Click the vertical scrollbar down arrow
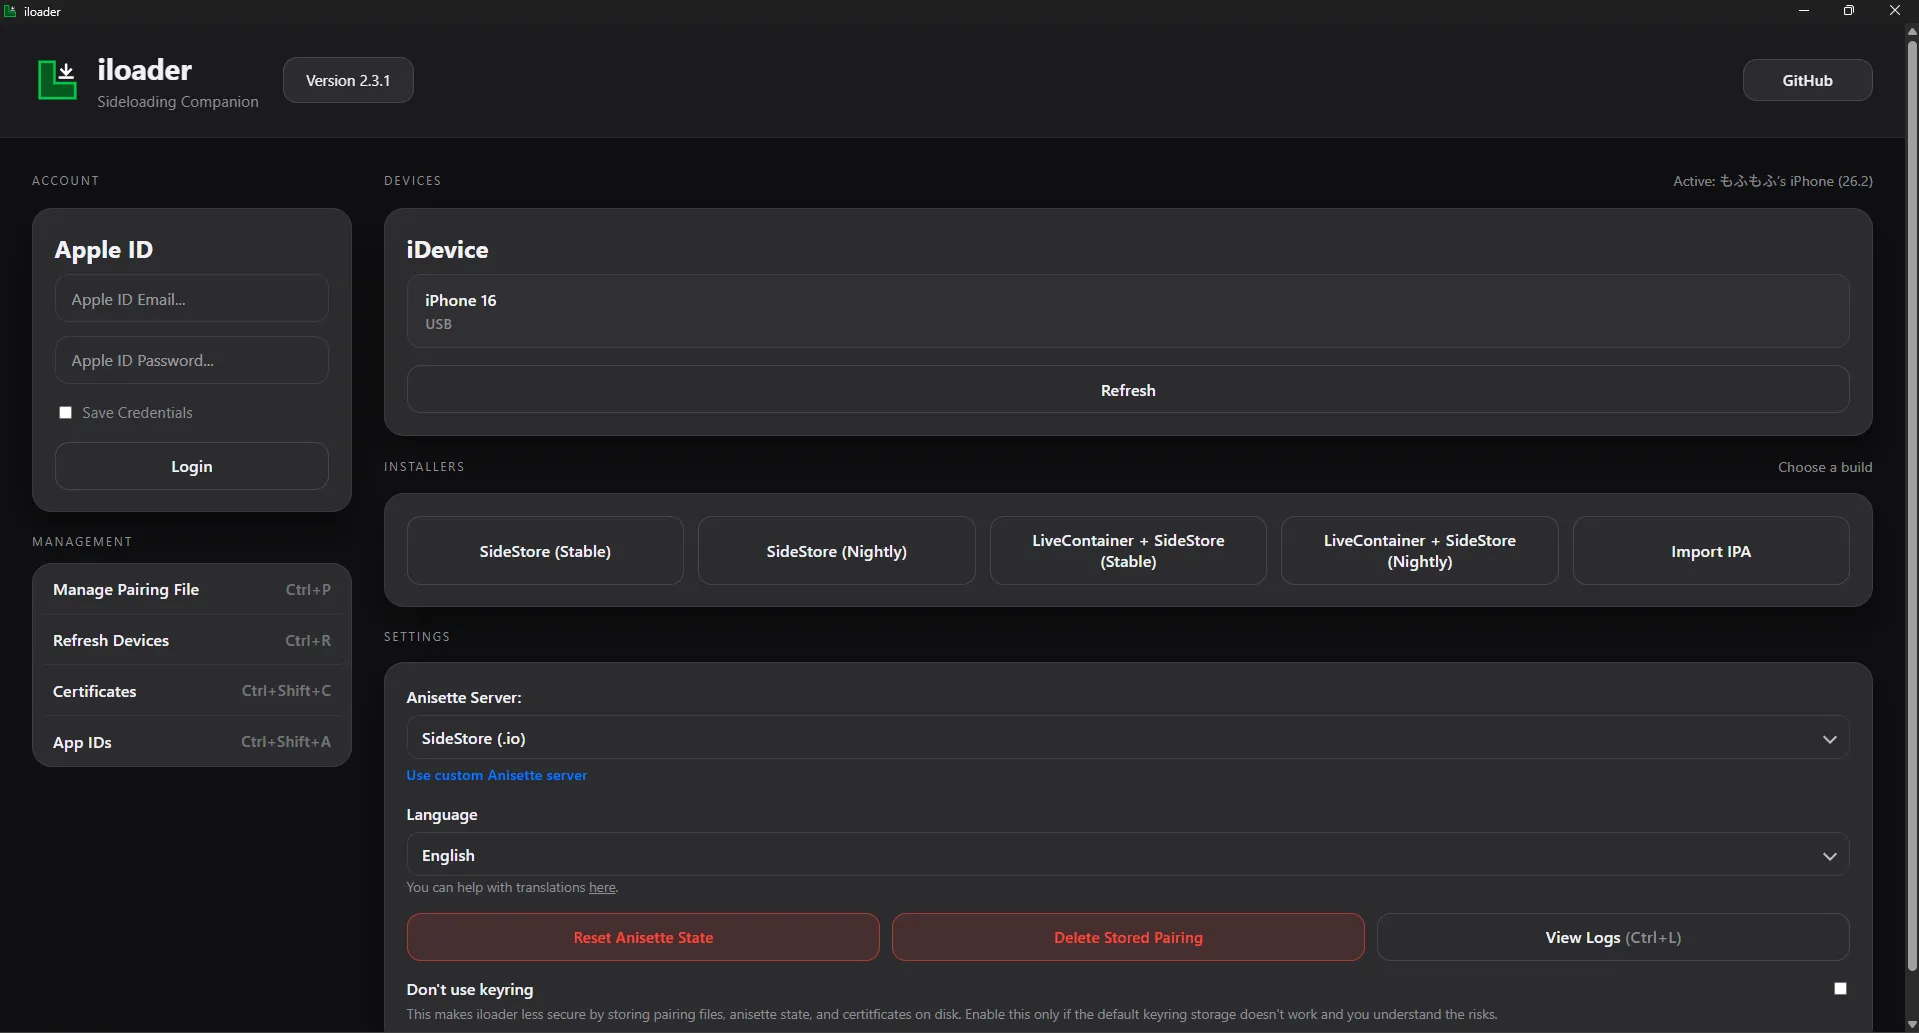The height and width of the screenshot is (1033, 1919). (x=1912, y=1025)
